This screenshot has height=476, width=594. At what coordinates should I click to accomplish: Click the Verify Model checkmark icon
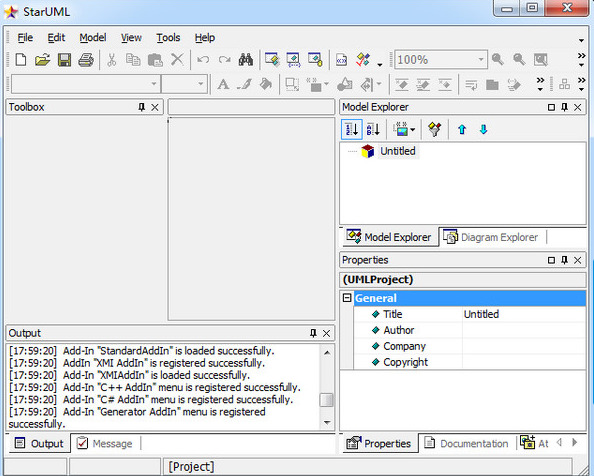[x=363, y=60]
